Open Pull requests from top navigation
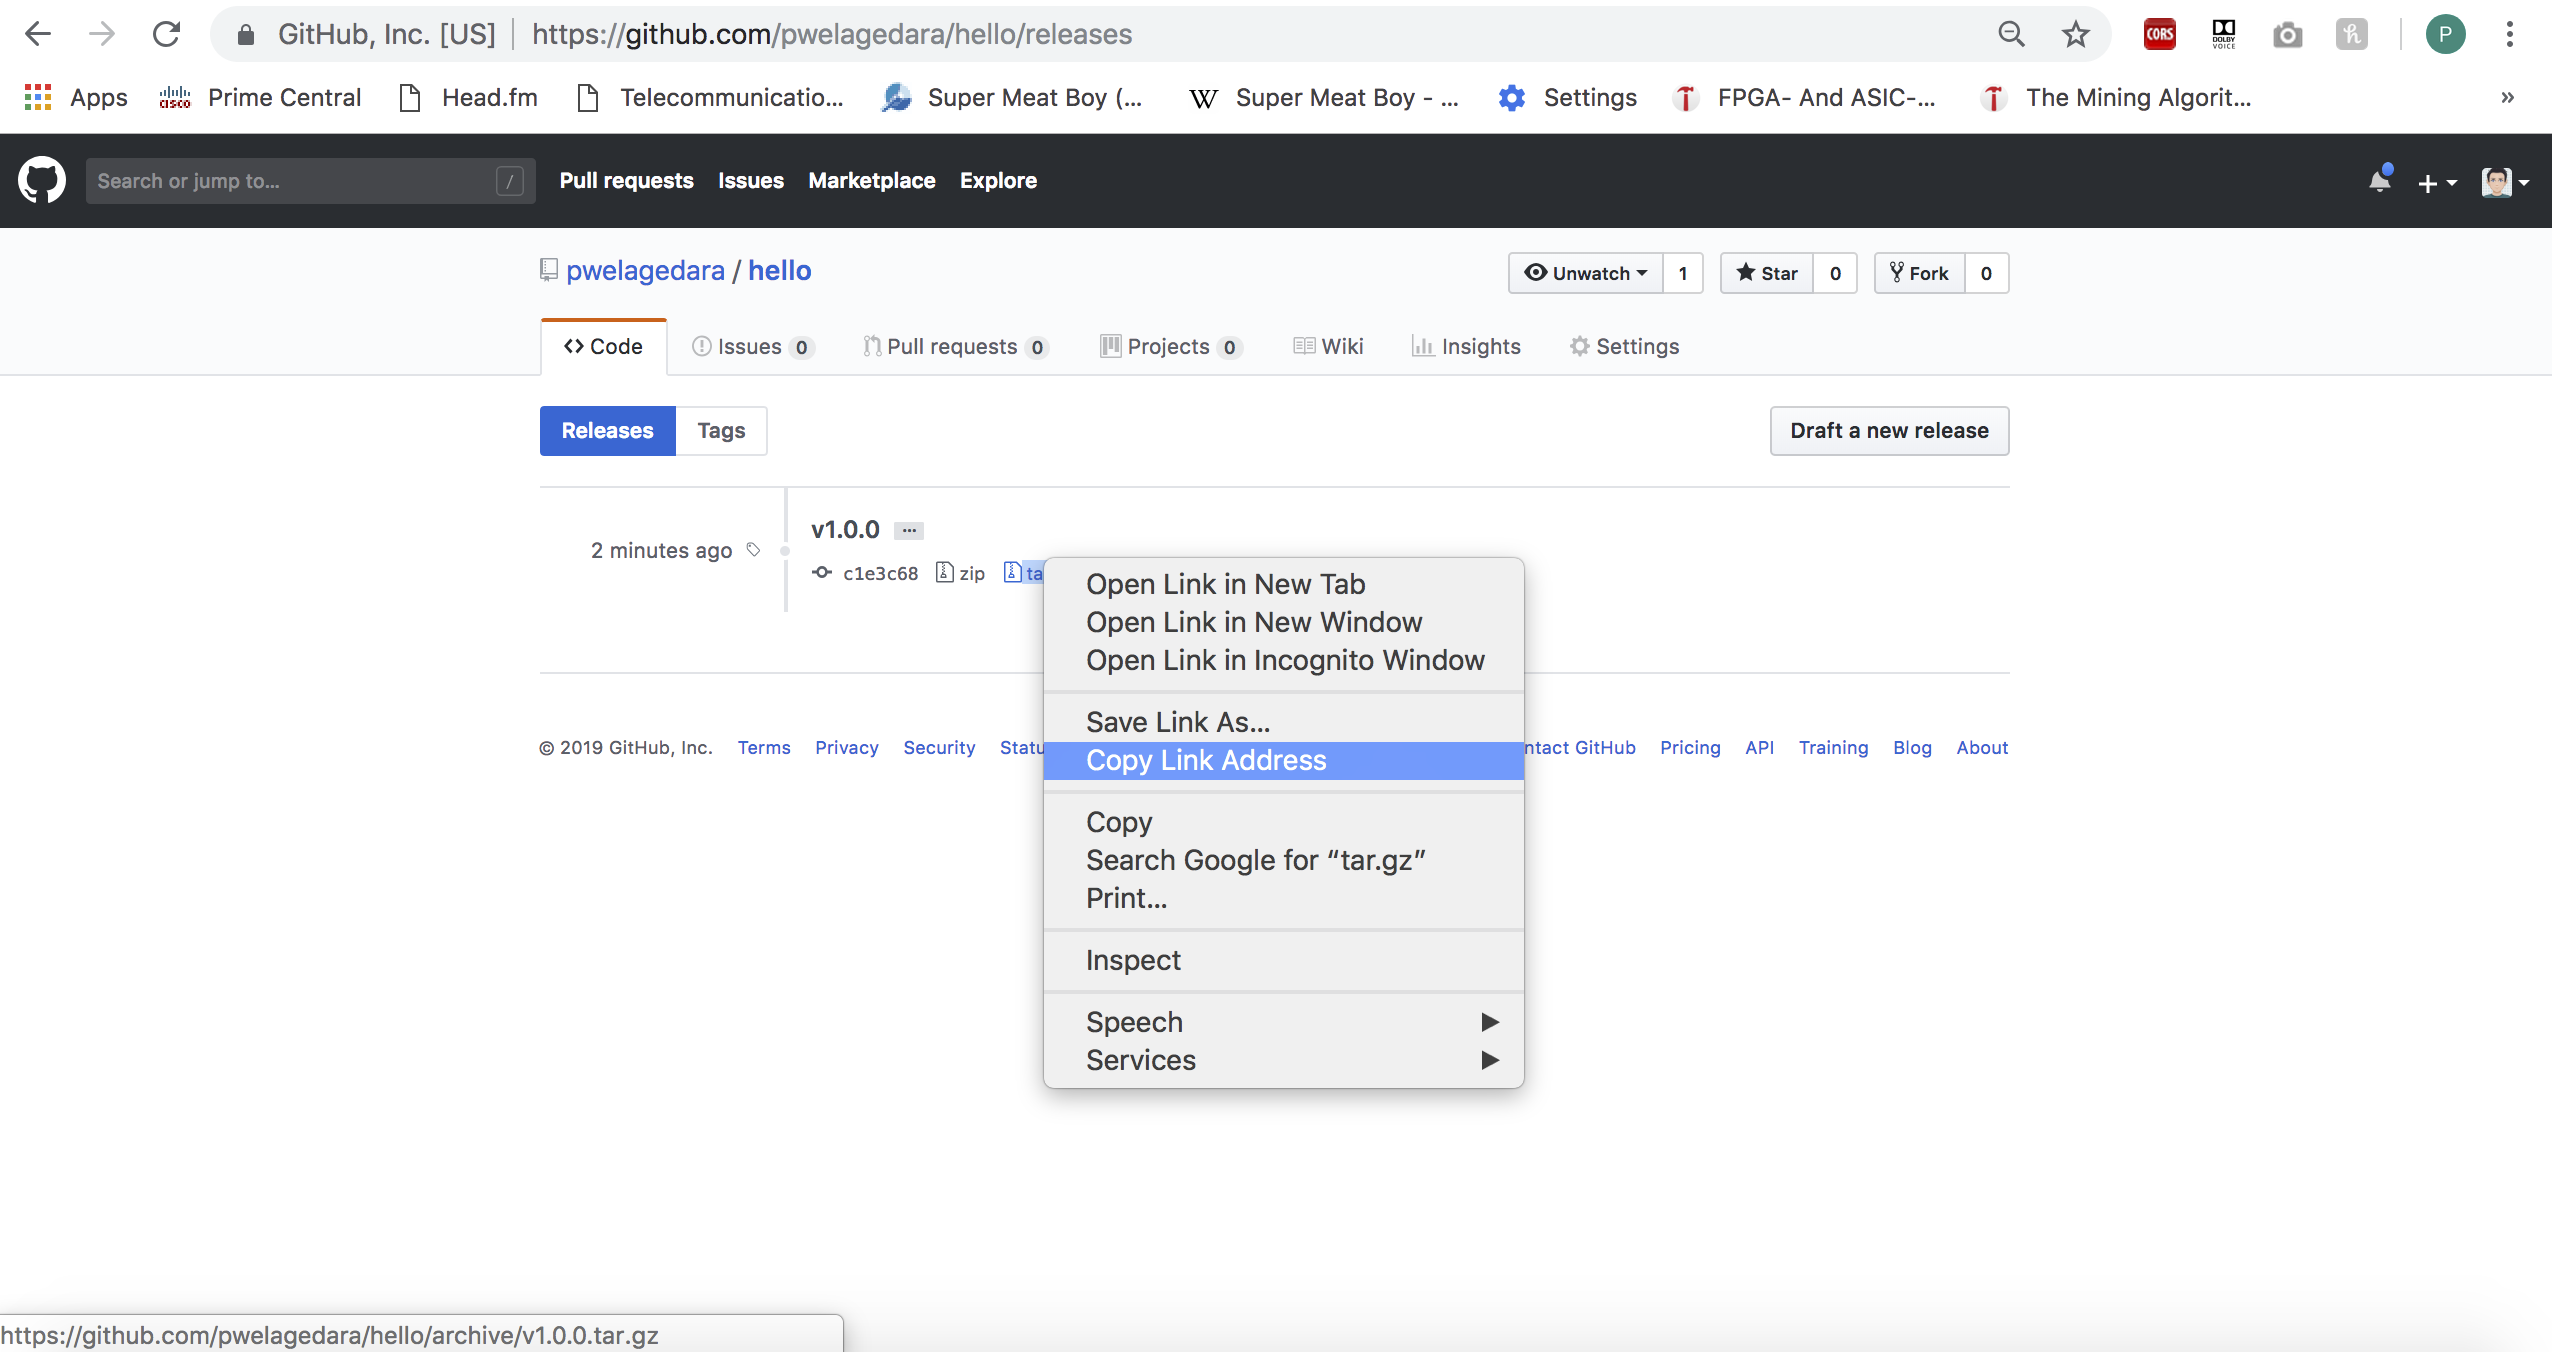The height and width of the screenshot is (1352, 2552). pyautogui.click(x=626, y=181)
